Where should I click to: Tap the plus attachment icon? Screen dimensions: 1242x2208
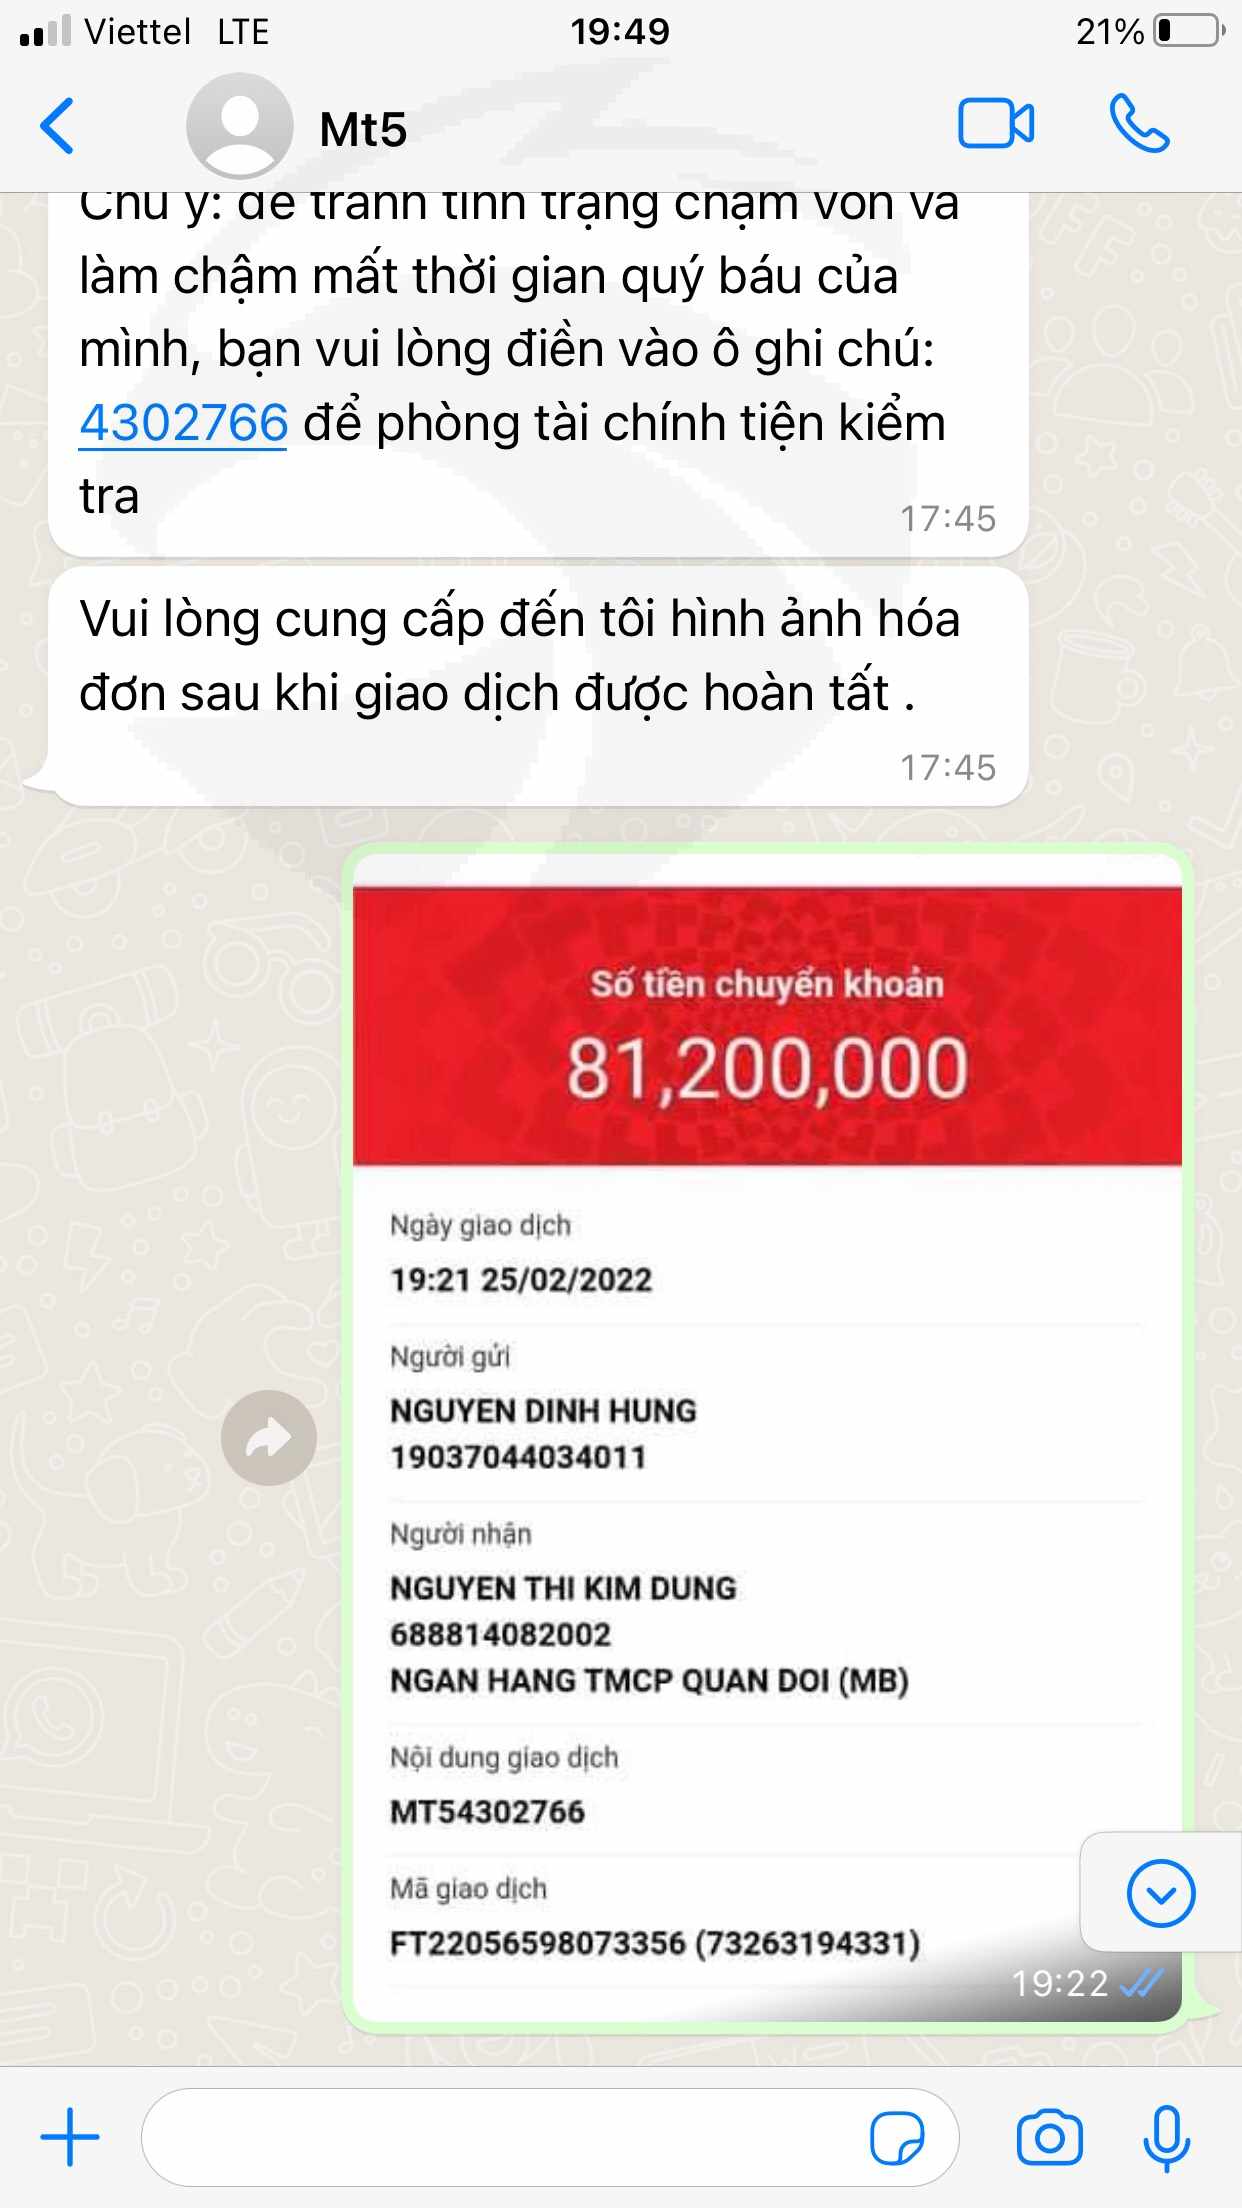tap(70, 2137)
